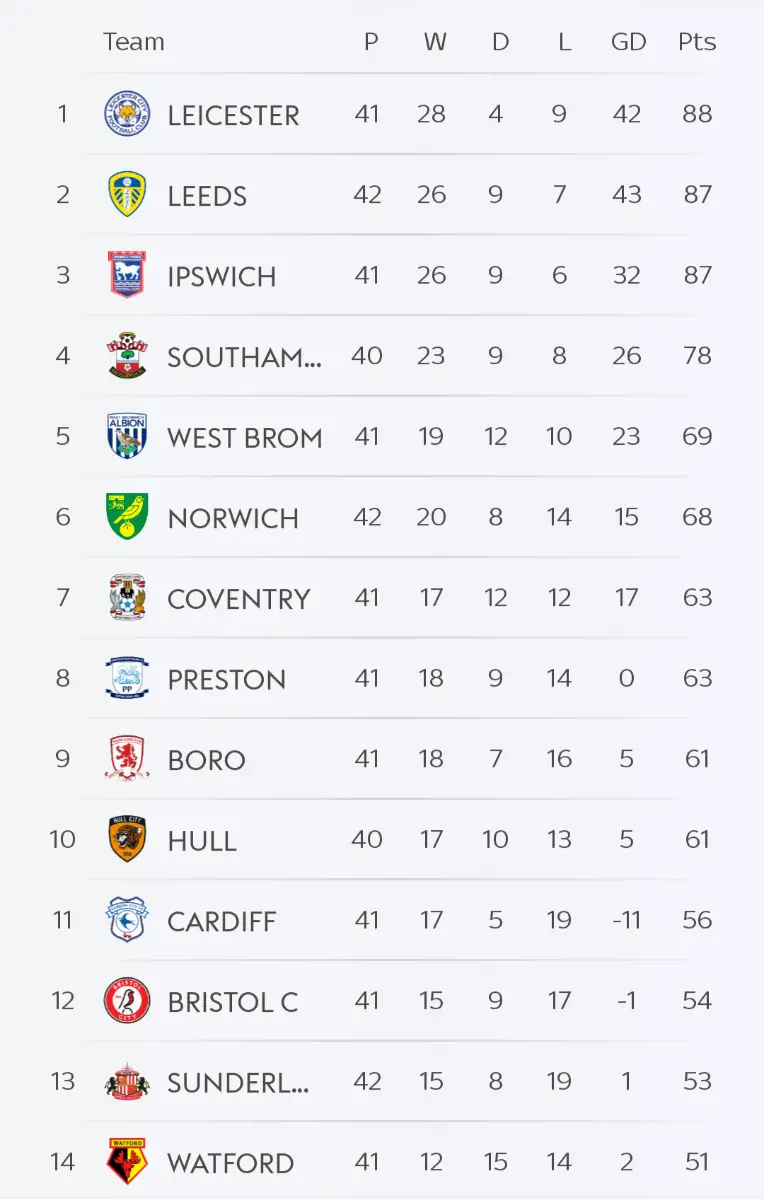The width and height of the screenshot is (764, 1200).
Task: Click the Southampton club badge
Action: pyautogui.click(x=127, y=356)
